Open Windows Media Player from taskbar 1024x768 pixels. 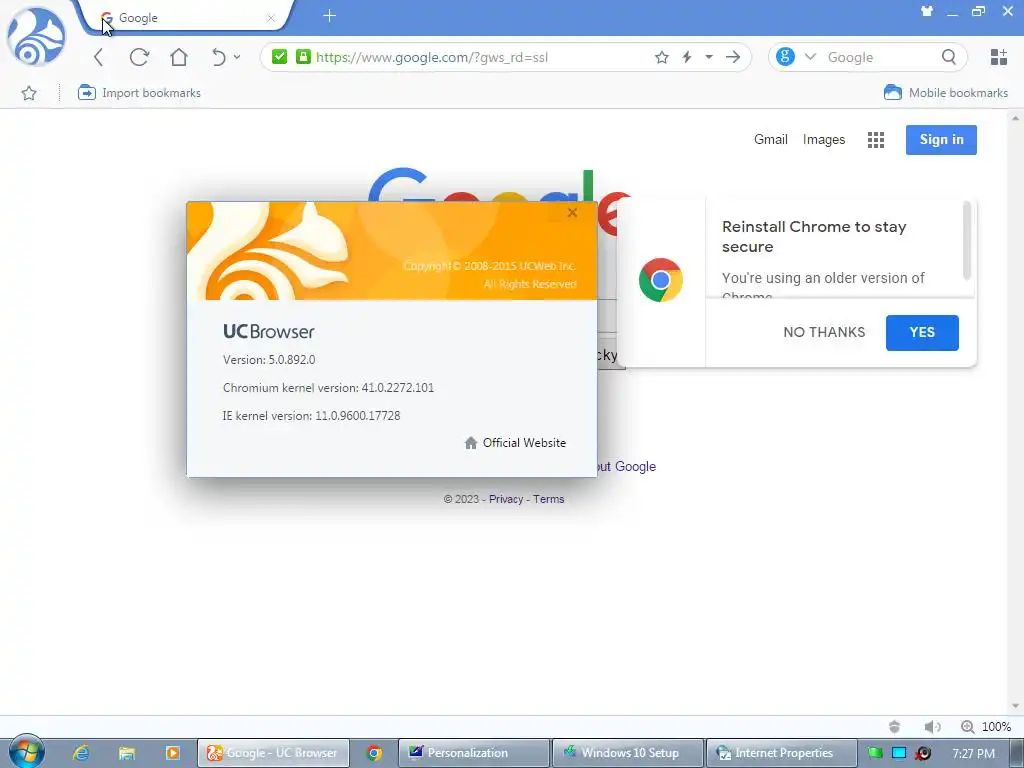coord(172,753)
